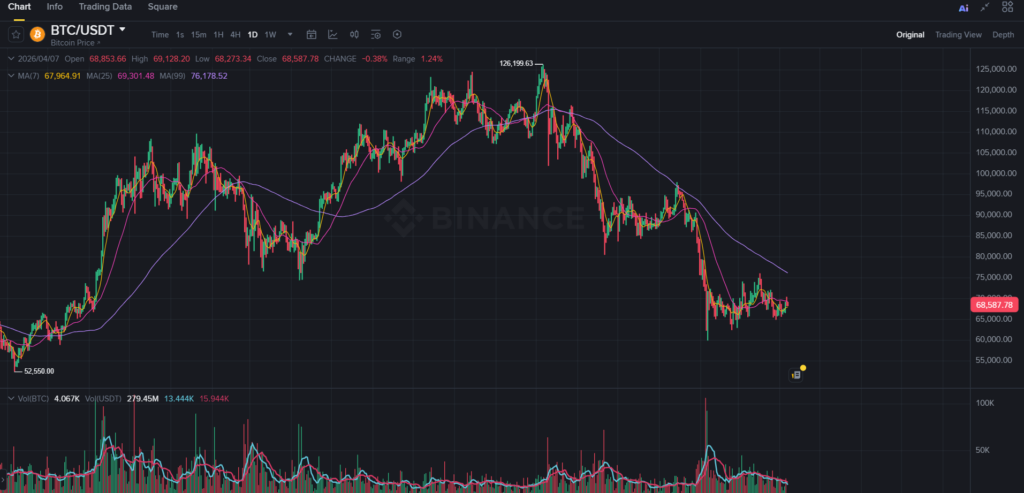Open the grid layout icon
1024x493 pixels.
coord(1007,7)
